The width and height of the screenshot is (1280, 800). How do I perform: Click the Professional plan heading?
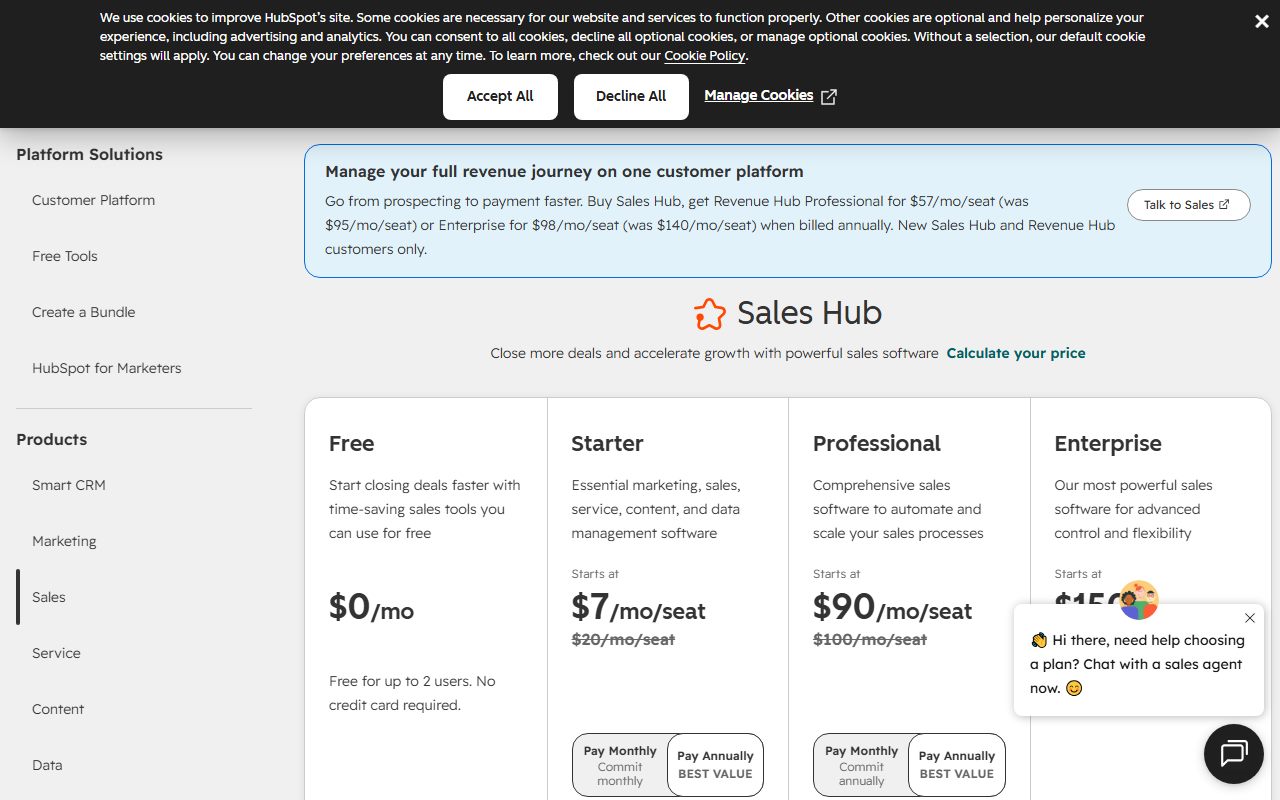(877, 443)
